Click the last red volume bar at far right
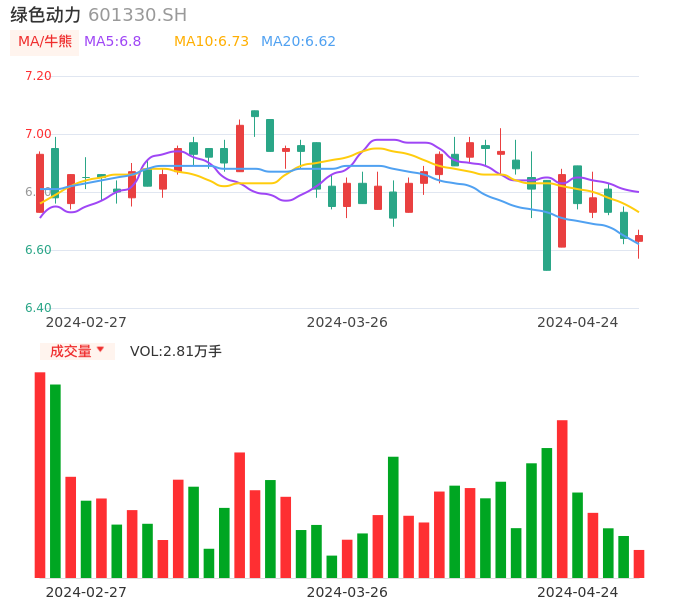 639,564
